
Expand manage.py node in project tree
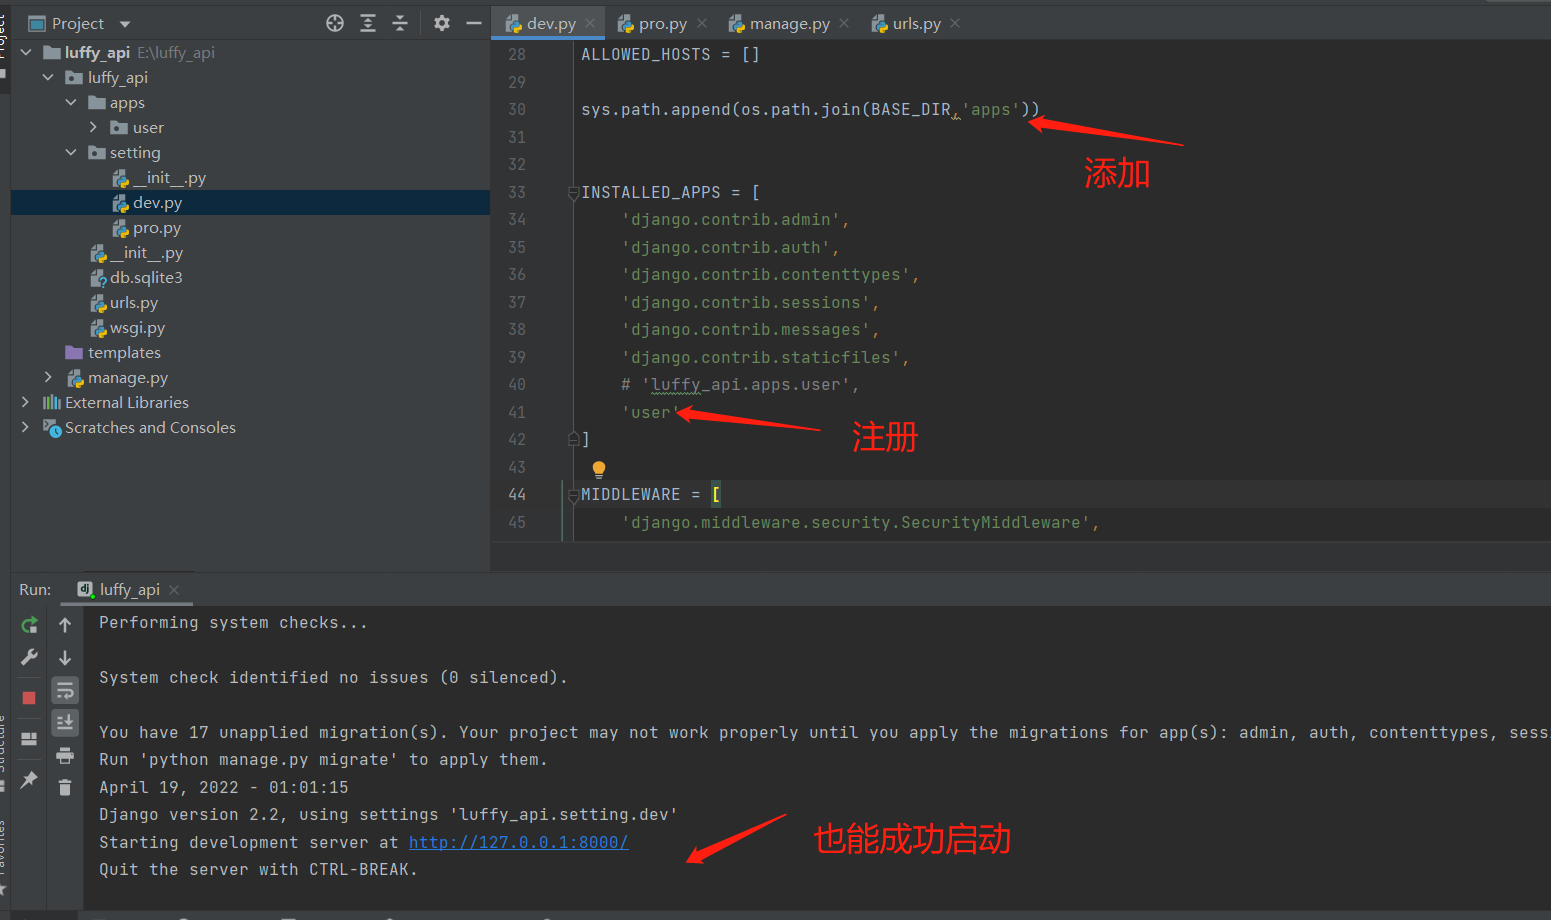pyautogui.click(x=48, y=377)
